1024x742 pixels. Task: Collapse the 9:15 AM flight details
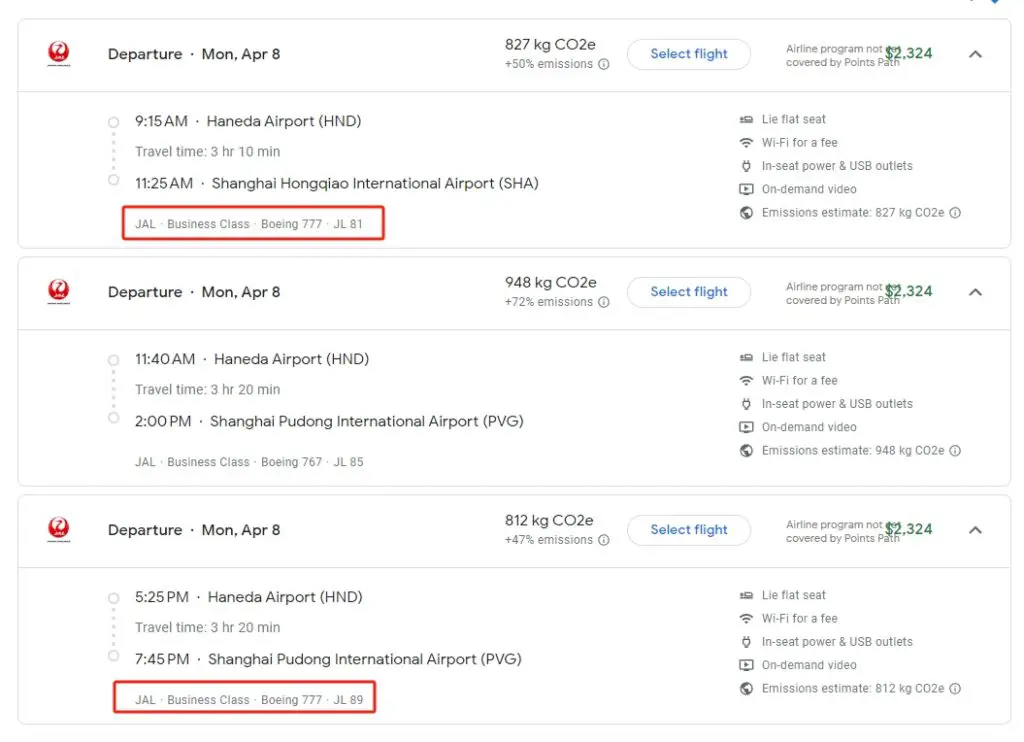(x=976, y=54)
